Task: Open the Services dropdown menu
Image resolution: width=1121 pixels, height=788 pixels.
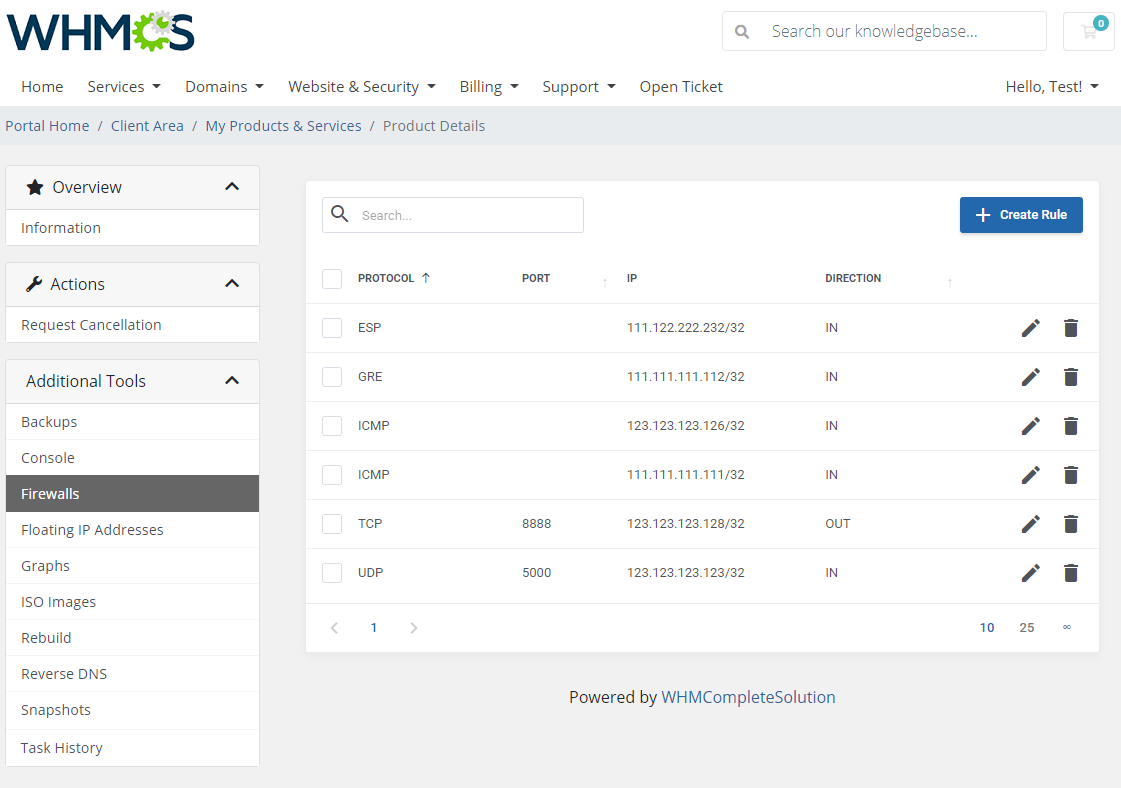Action: click(x=124, y=87)
